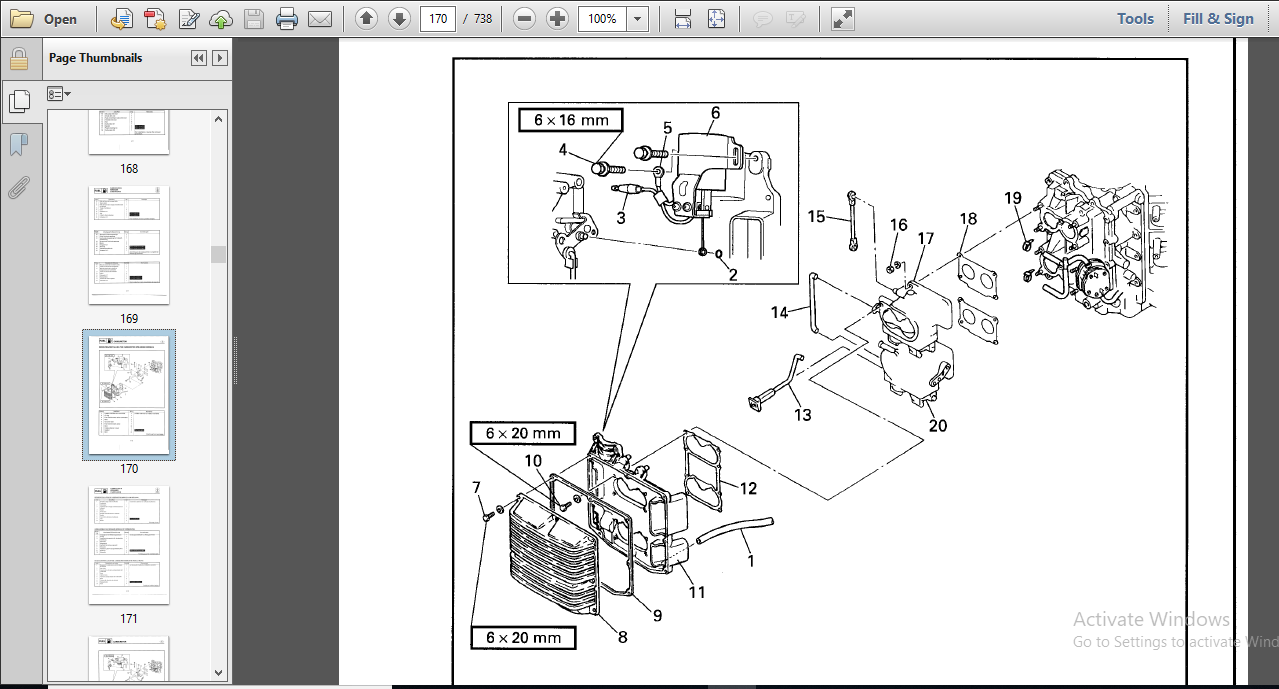The image size is (1279, 689).
Task: Click the Page Thumbnails panel icon
Action: click(x=18, y=100)
